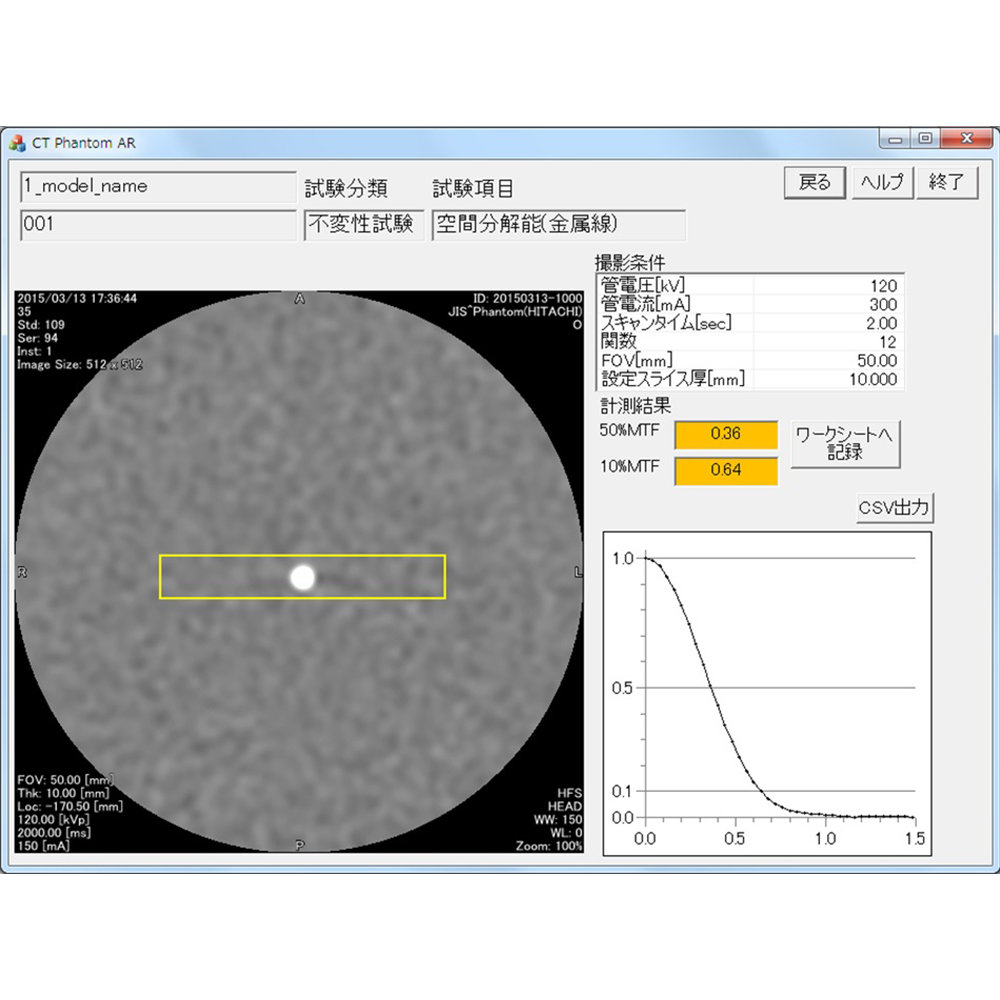The image size is (1000, 1000).
Task: Select the 1_model_name field
Action: click(x=158, y=186)
